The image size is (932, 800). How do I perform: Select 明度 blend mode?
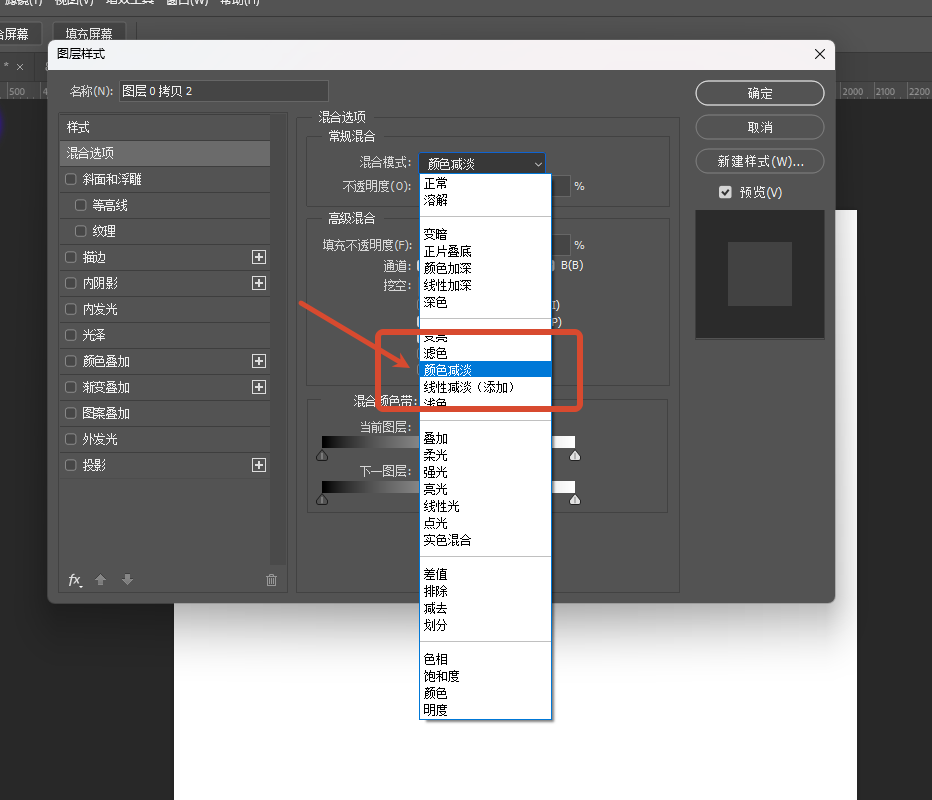click(486, 710)
